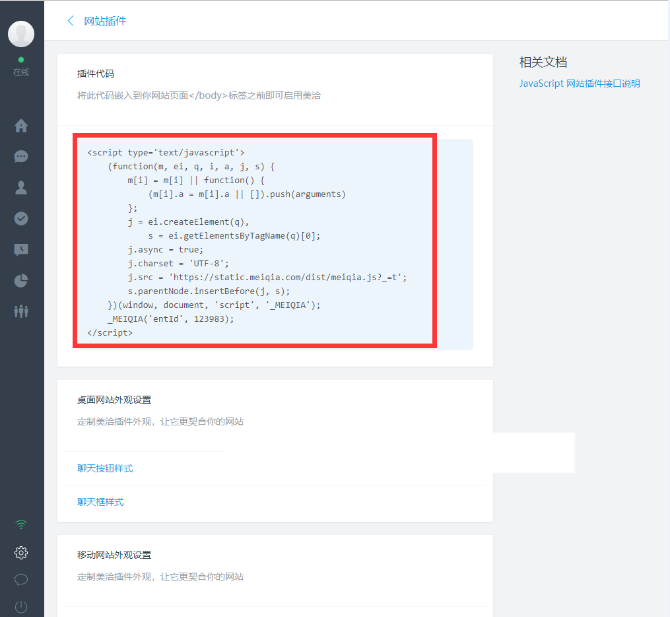Image resolution: width=670 pixels, height=617 pixels.
Task: Open the message alert icon in the sidebar
Action: (x=21, y=250)
